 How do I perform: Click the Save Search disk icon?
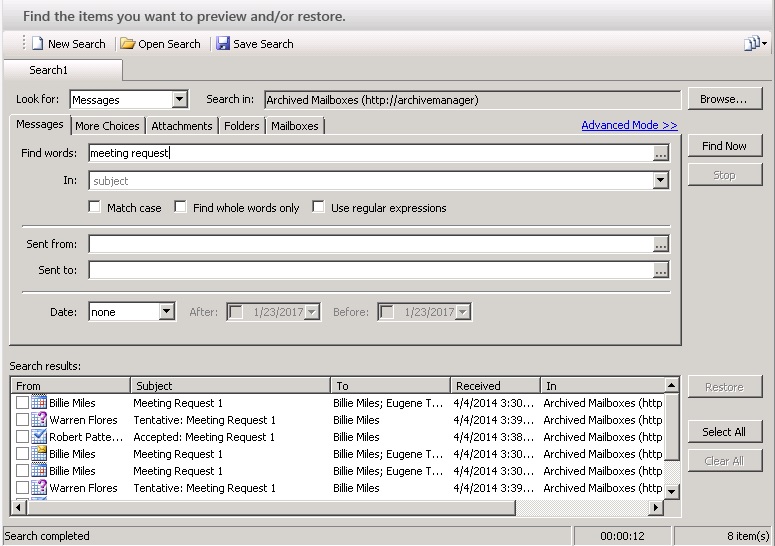click(x=223, y=44)
